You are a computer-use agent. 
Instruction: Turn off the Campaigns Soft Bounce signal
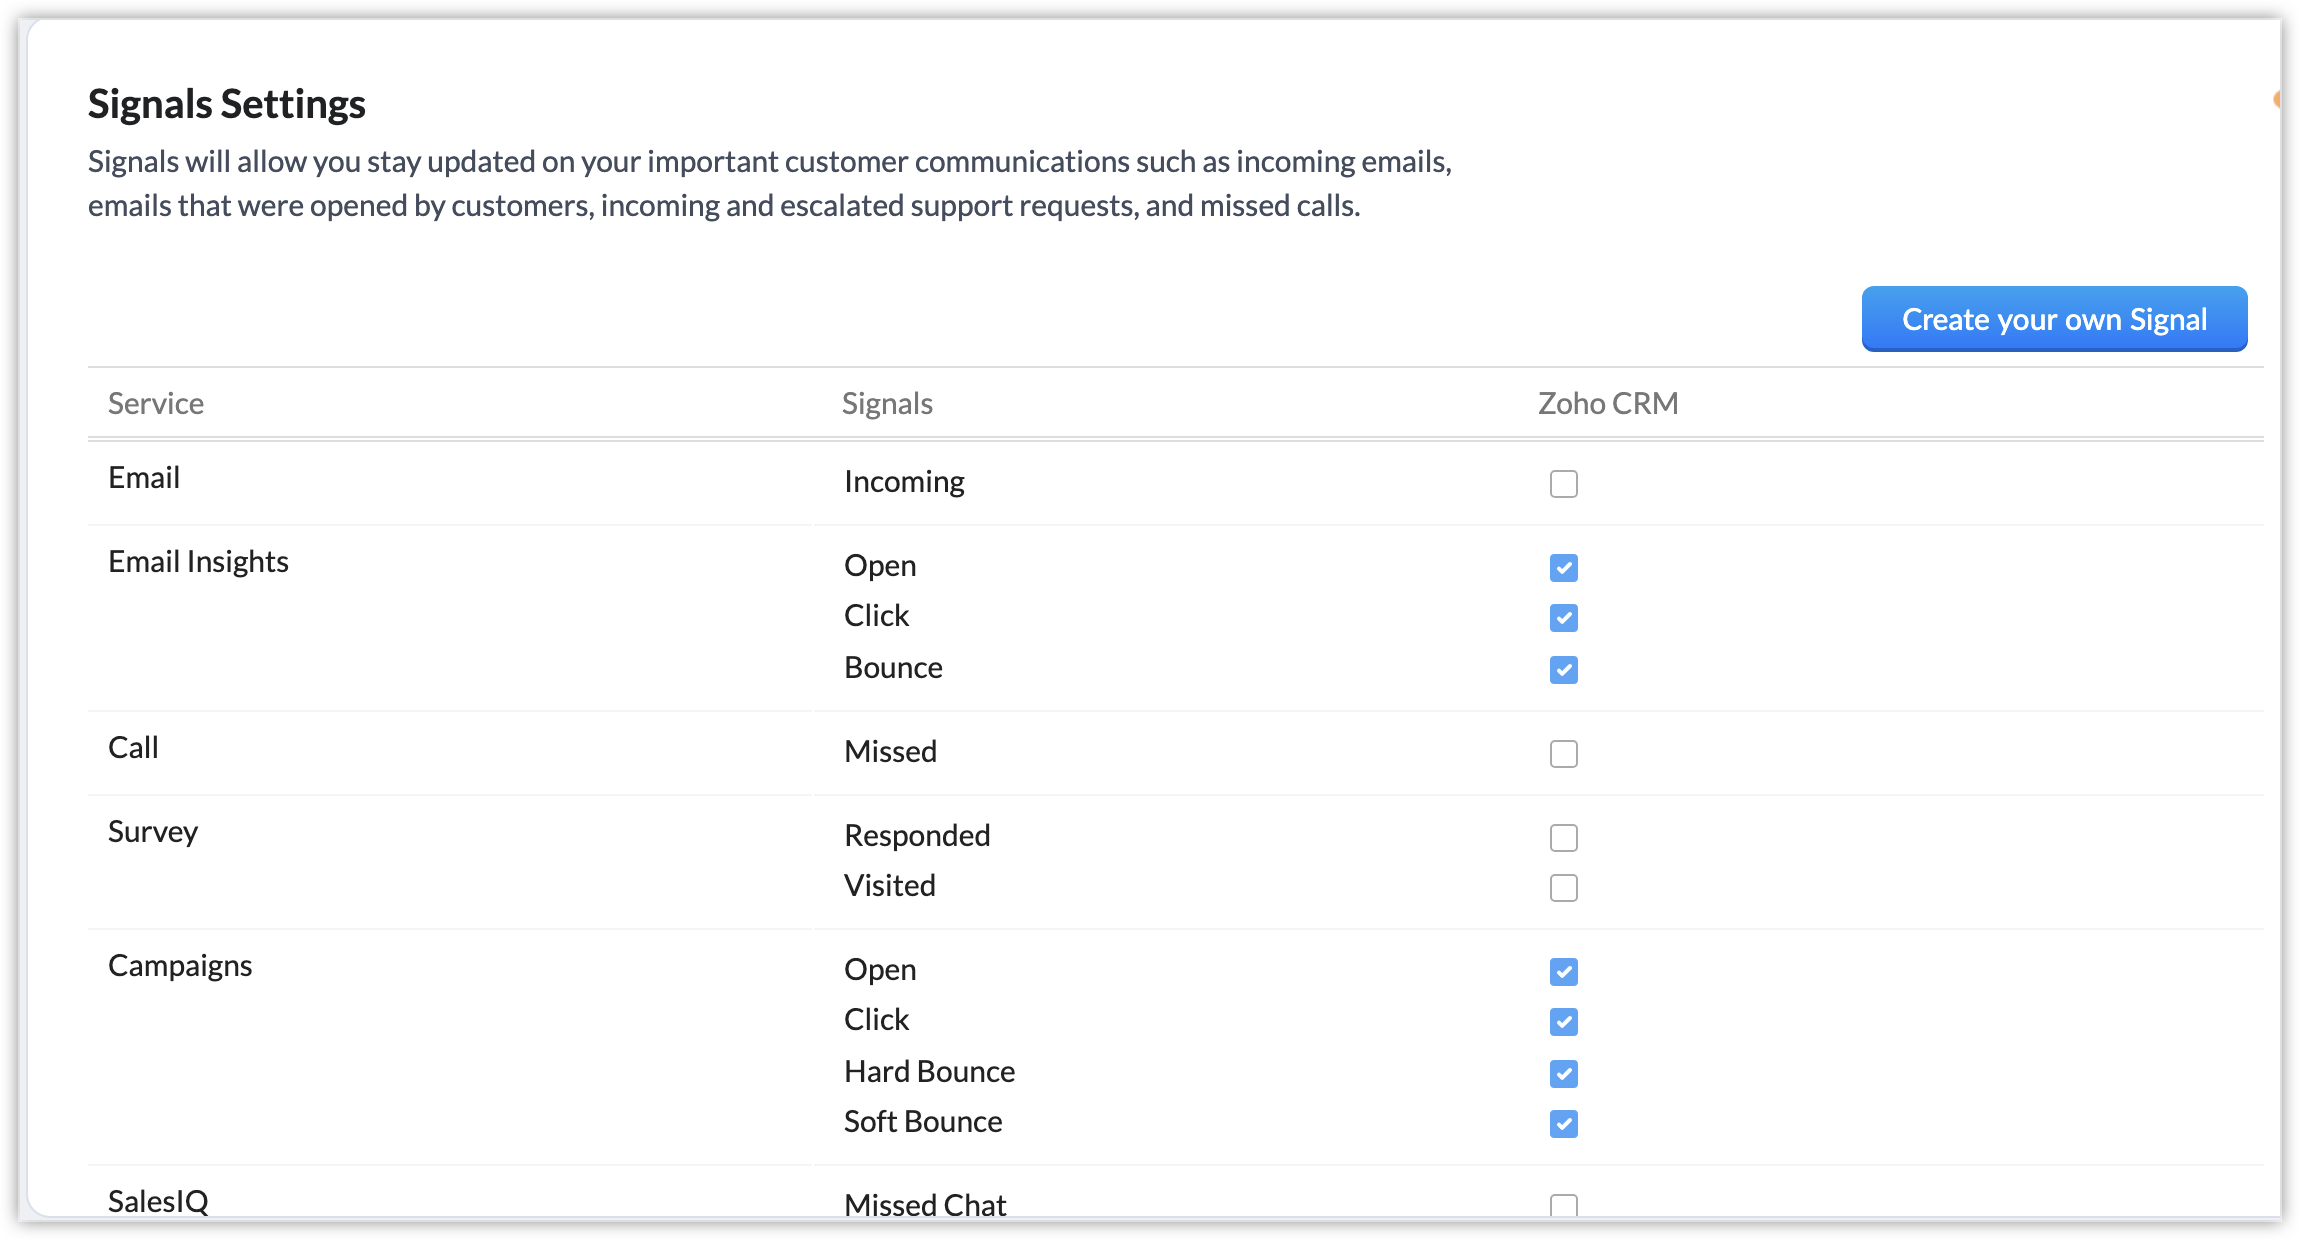(1563, 1124)
